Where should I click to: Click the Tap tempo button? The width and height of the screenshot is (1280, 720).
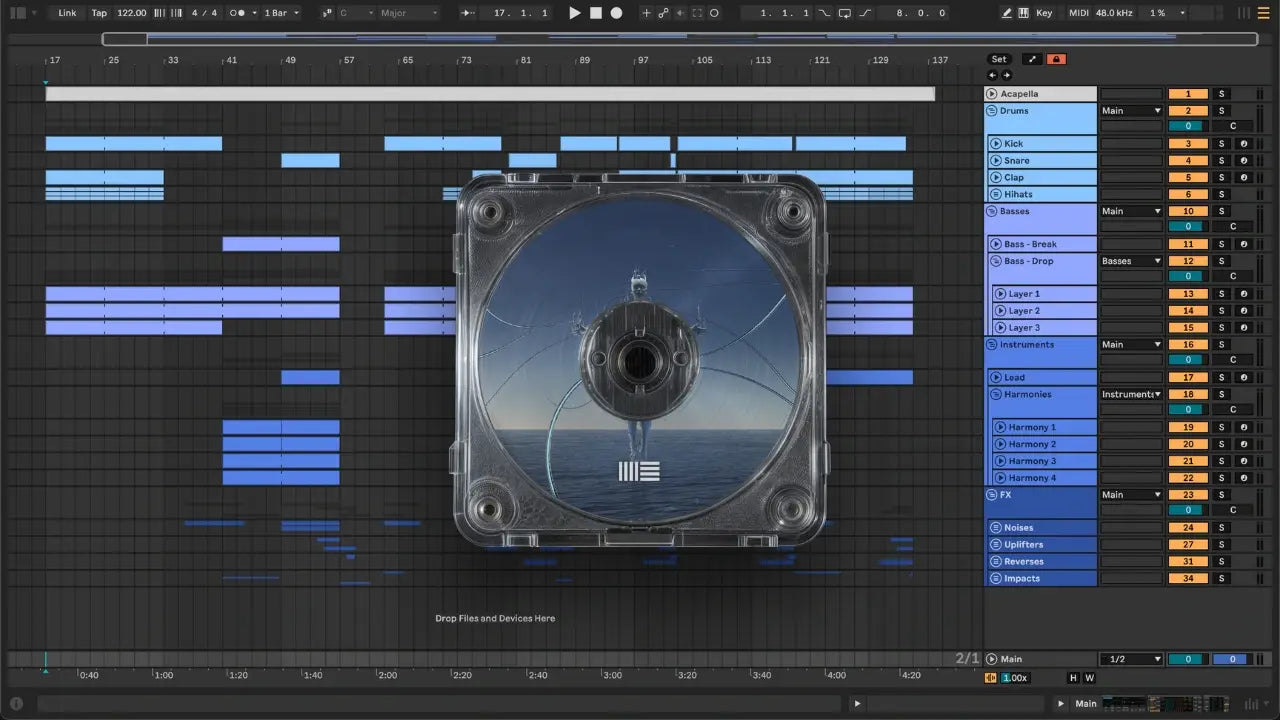pos(99,13)
